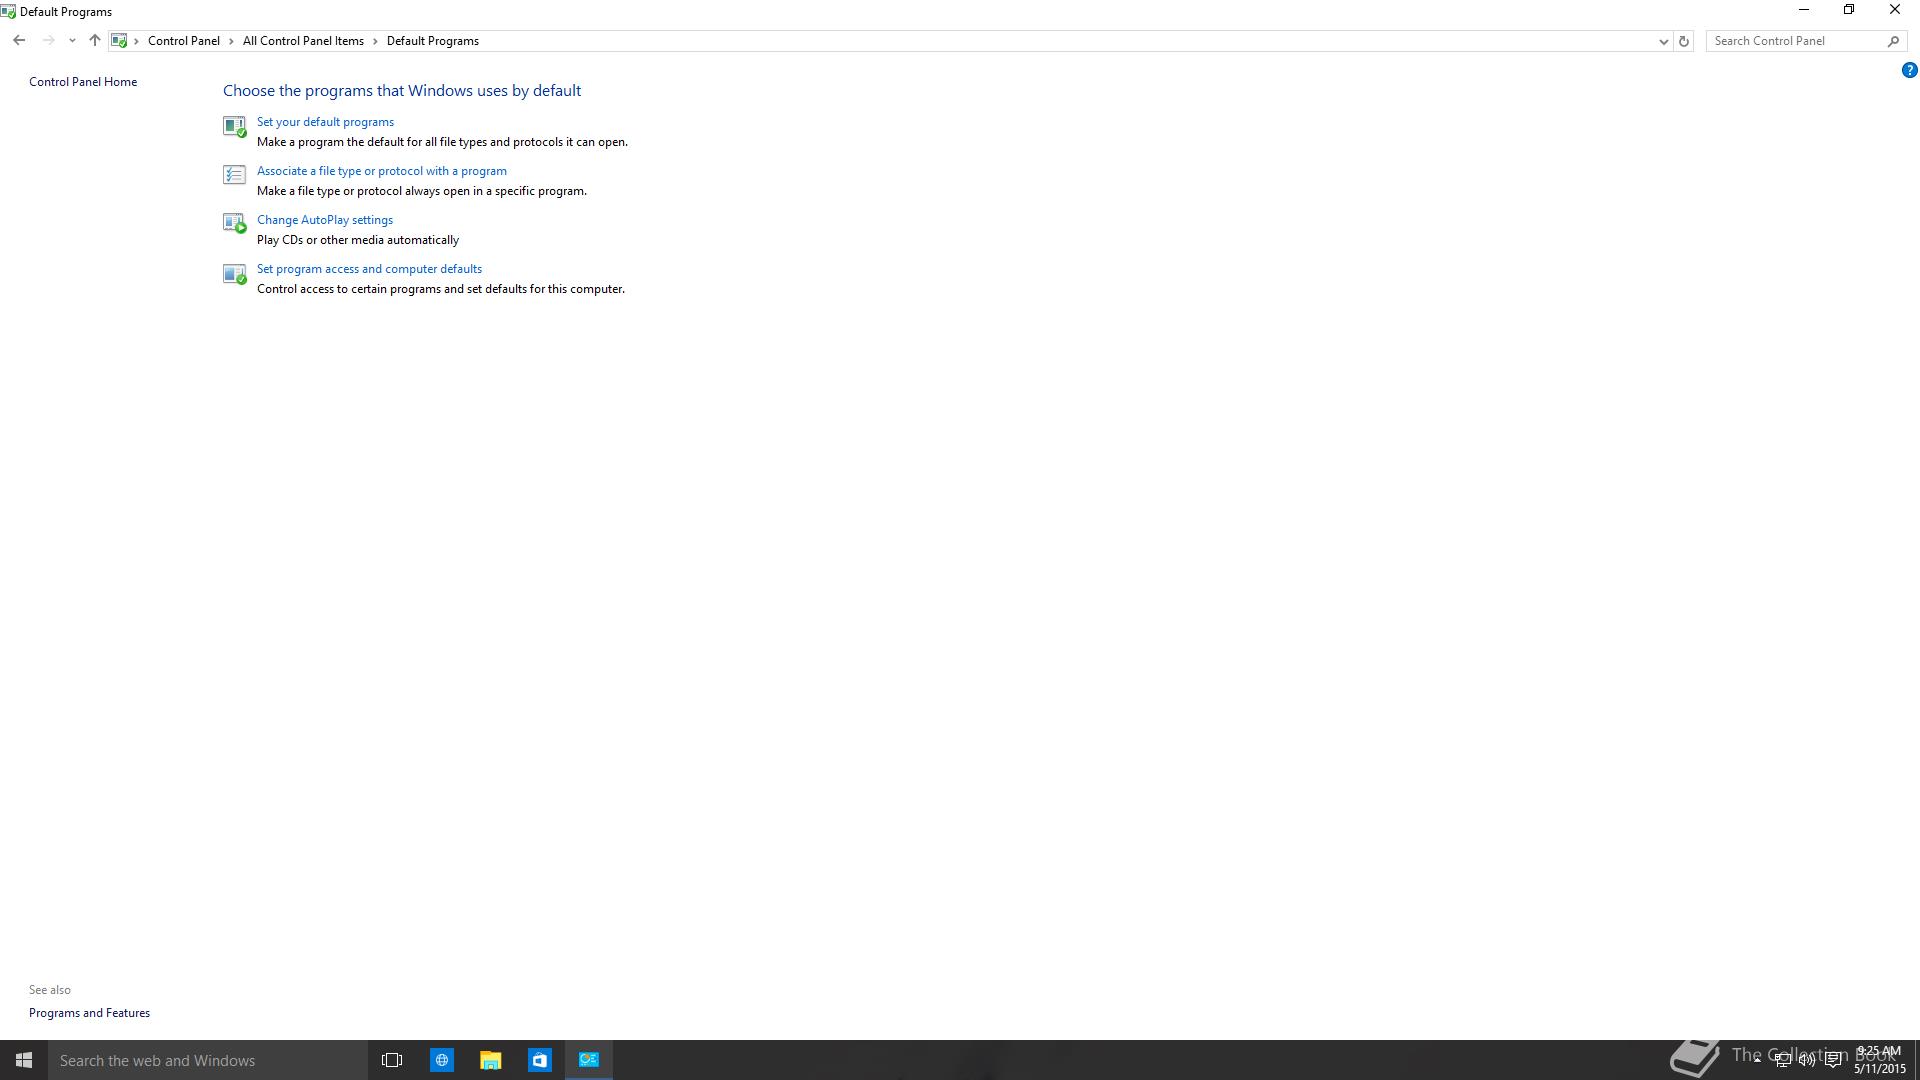Viewport: 1920px width, 1080px height.
Task: Expand the chevron after Control Panel breadcrumb
Action: coord(231,41)
